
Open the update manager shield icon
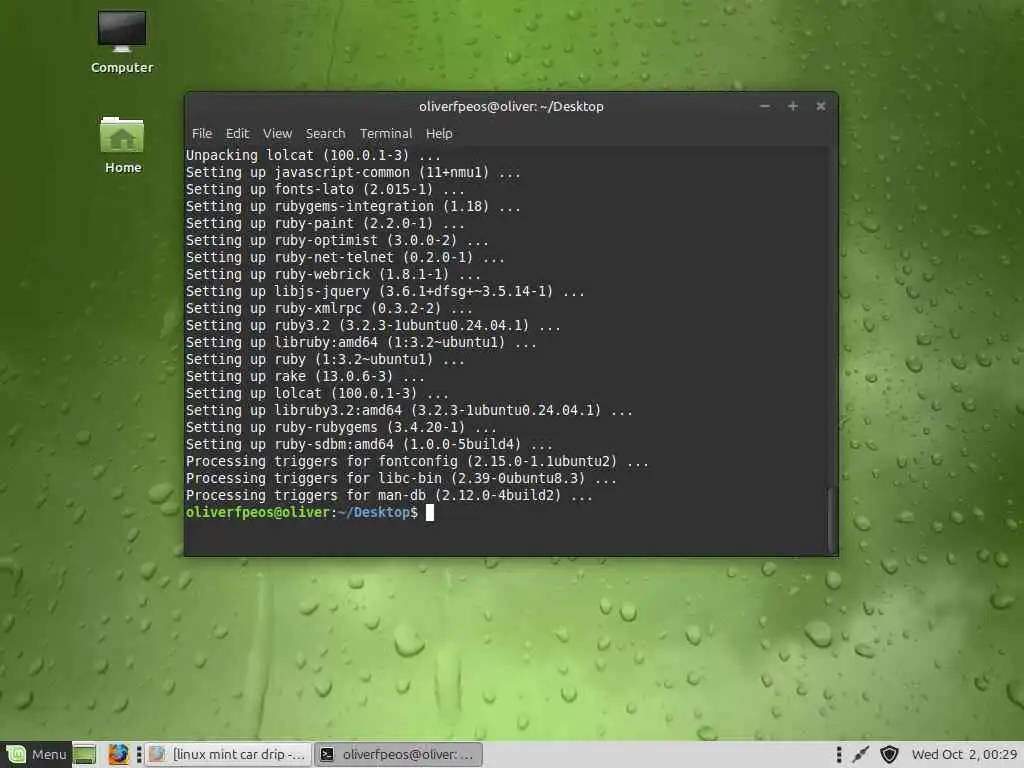889,754
